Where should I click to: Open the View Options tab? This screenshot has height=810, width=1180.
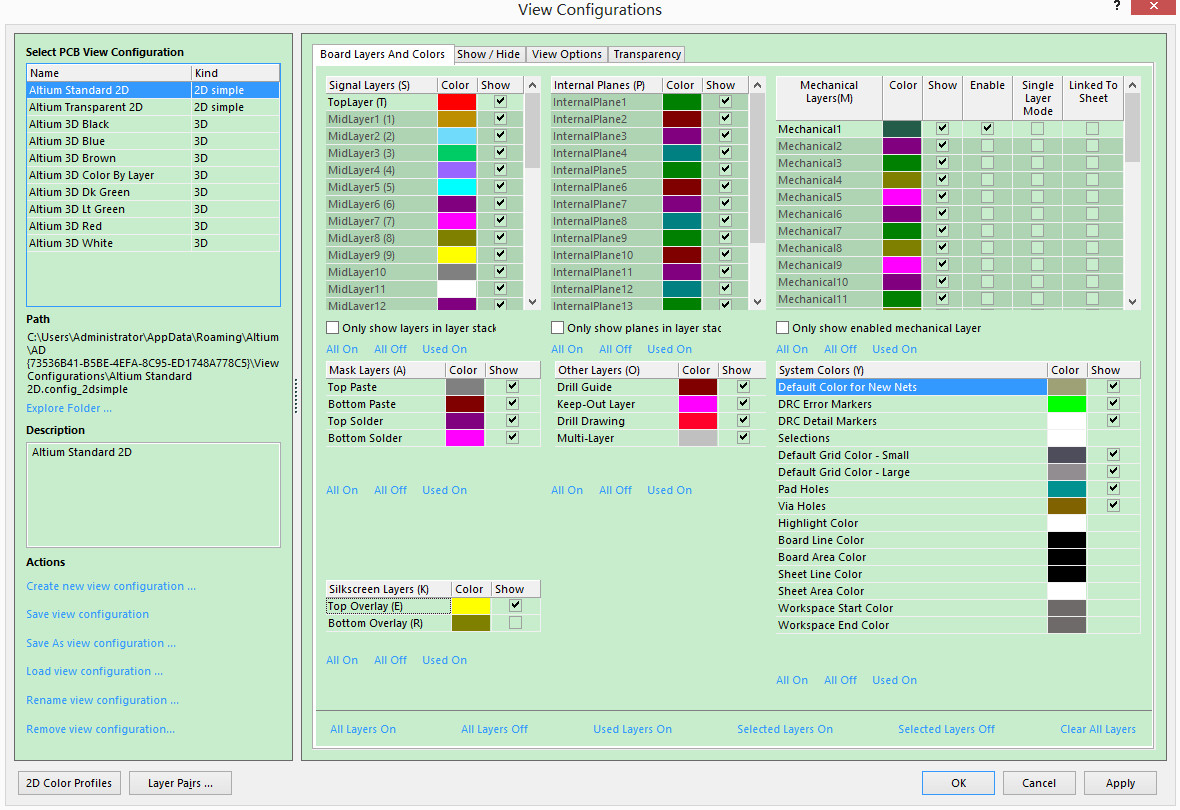[567, 54]
